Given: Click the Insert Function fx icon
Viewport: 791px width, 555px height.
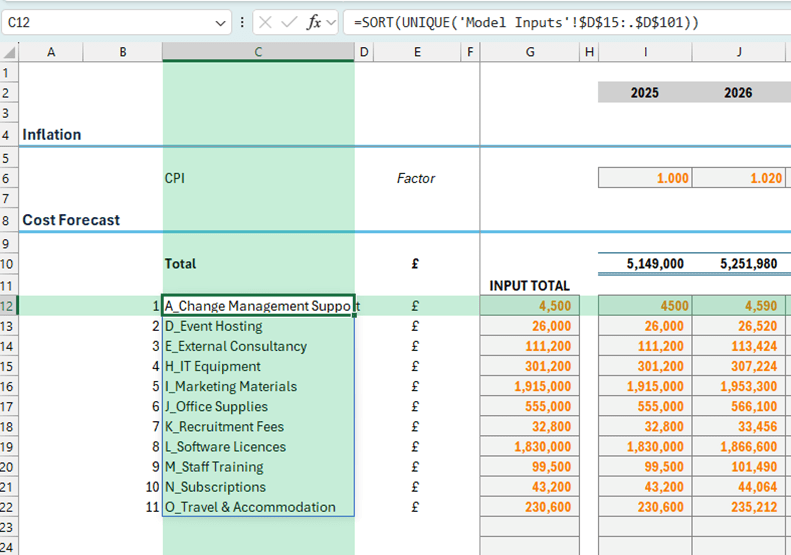Looking at the screenshot, I should [313, 22].
